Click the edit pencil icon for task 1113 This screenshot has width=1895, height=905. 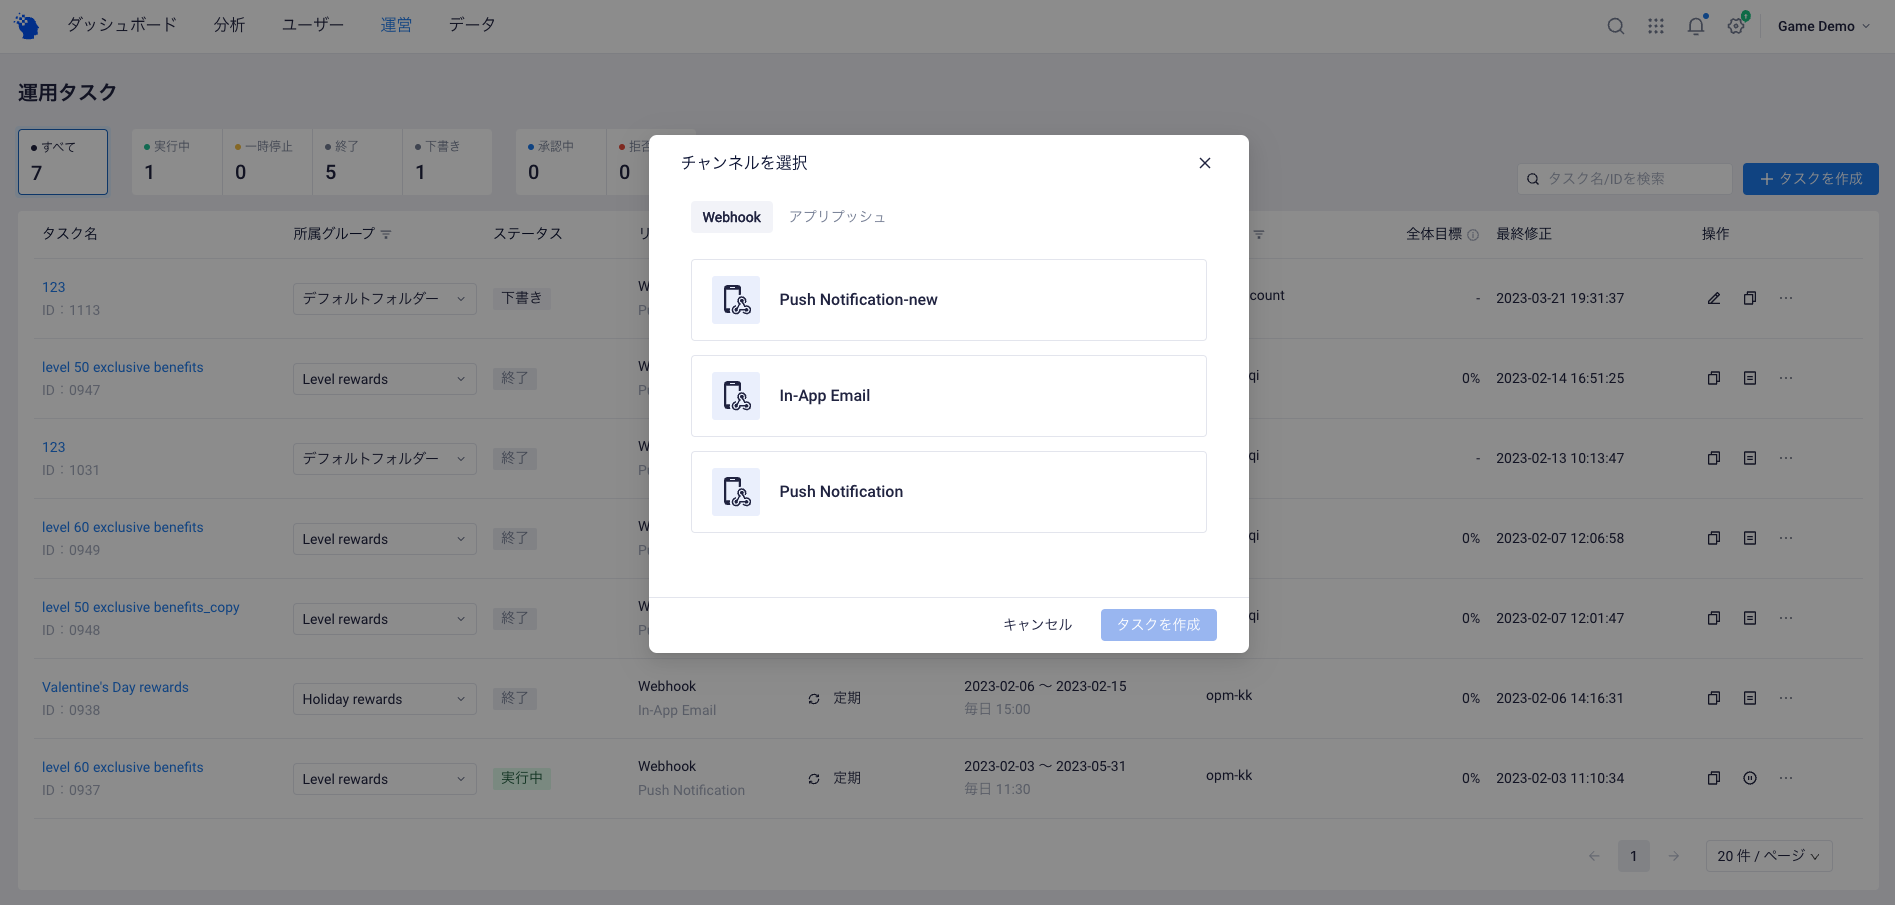1714,298
